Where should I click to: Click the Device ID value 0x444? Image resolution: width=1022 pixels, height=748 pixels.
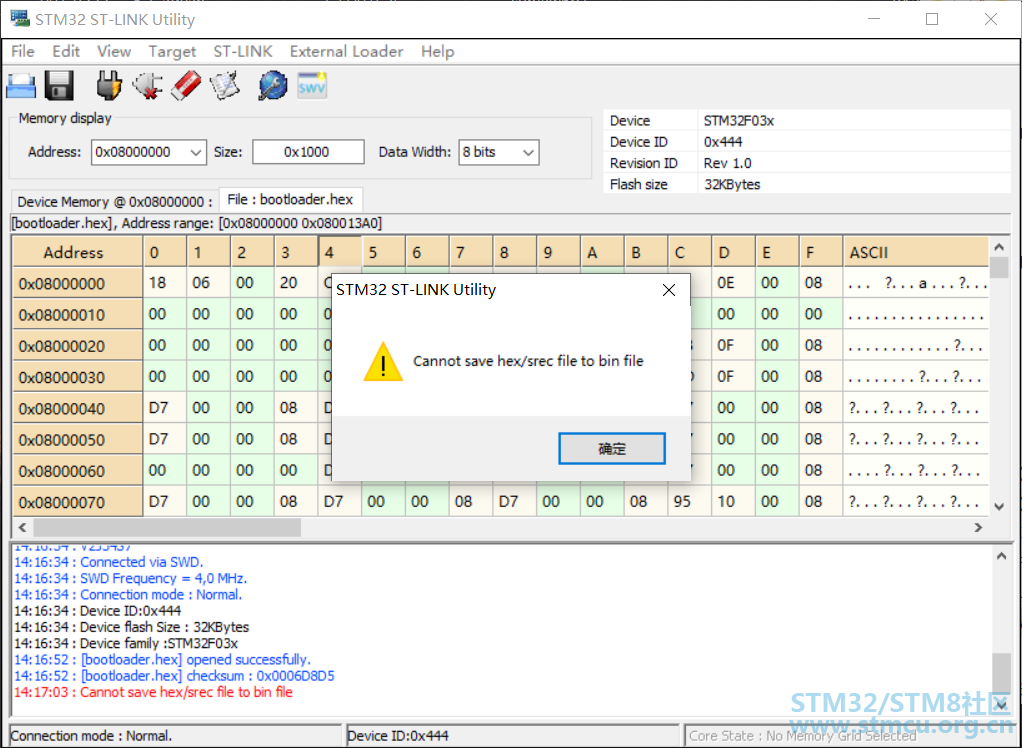[x=723, y=142]
